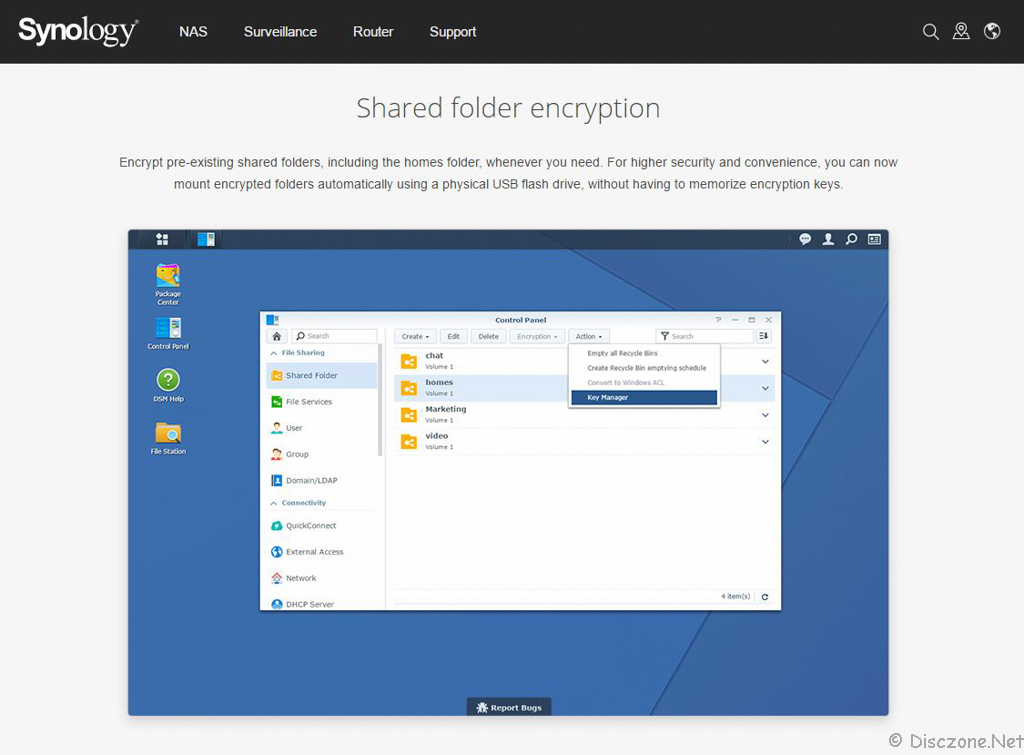Click the Edit button
Screen dimensions: 1024x755
click(x=453, y=336)
